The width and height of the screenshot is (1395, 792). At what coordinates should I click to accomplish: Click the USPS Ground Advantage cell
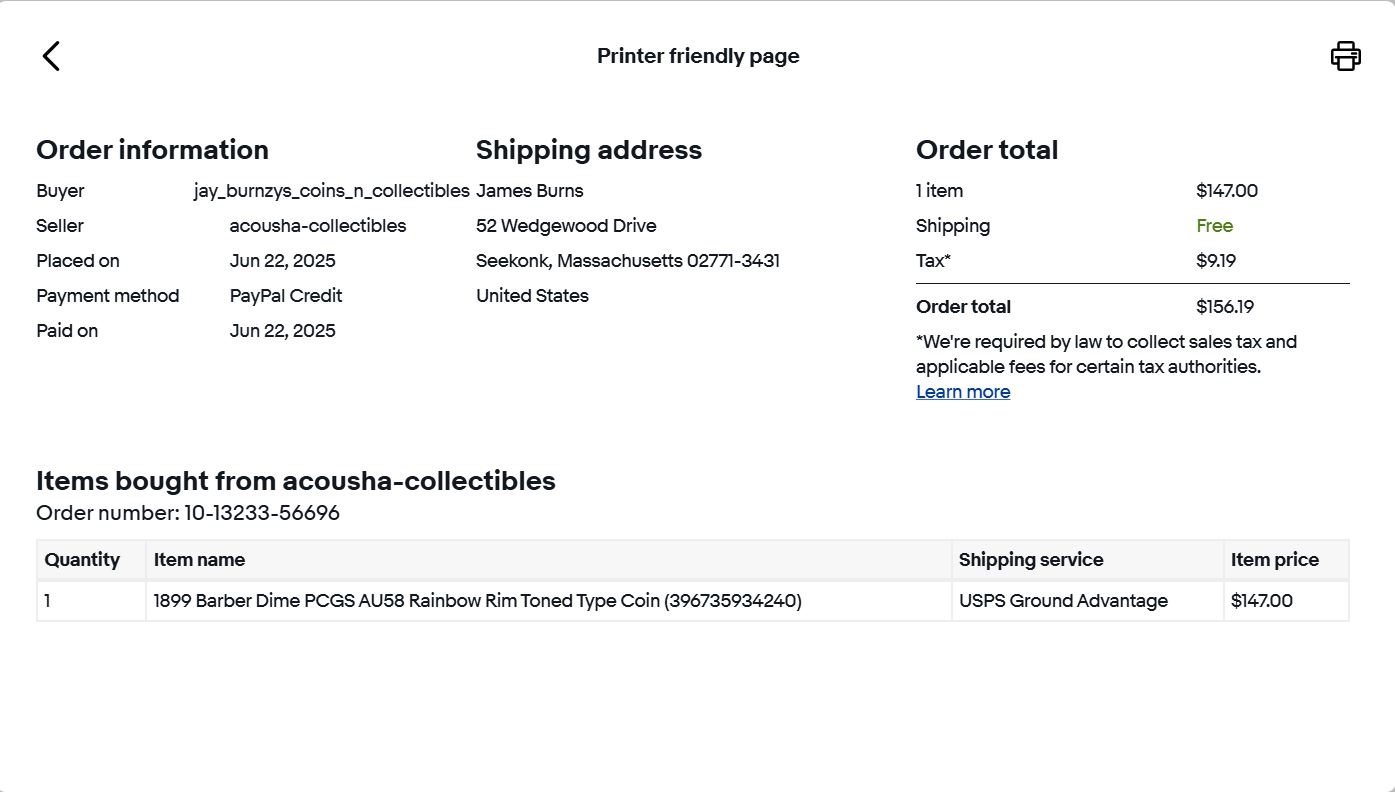coord(1063,601)
